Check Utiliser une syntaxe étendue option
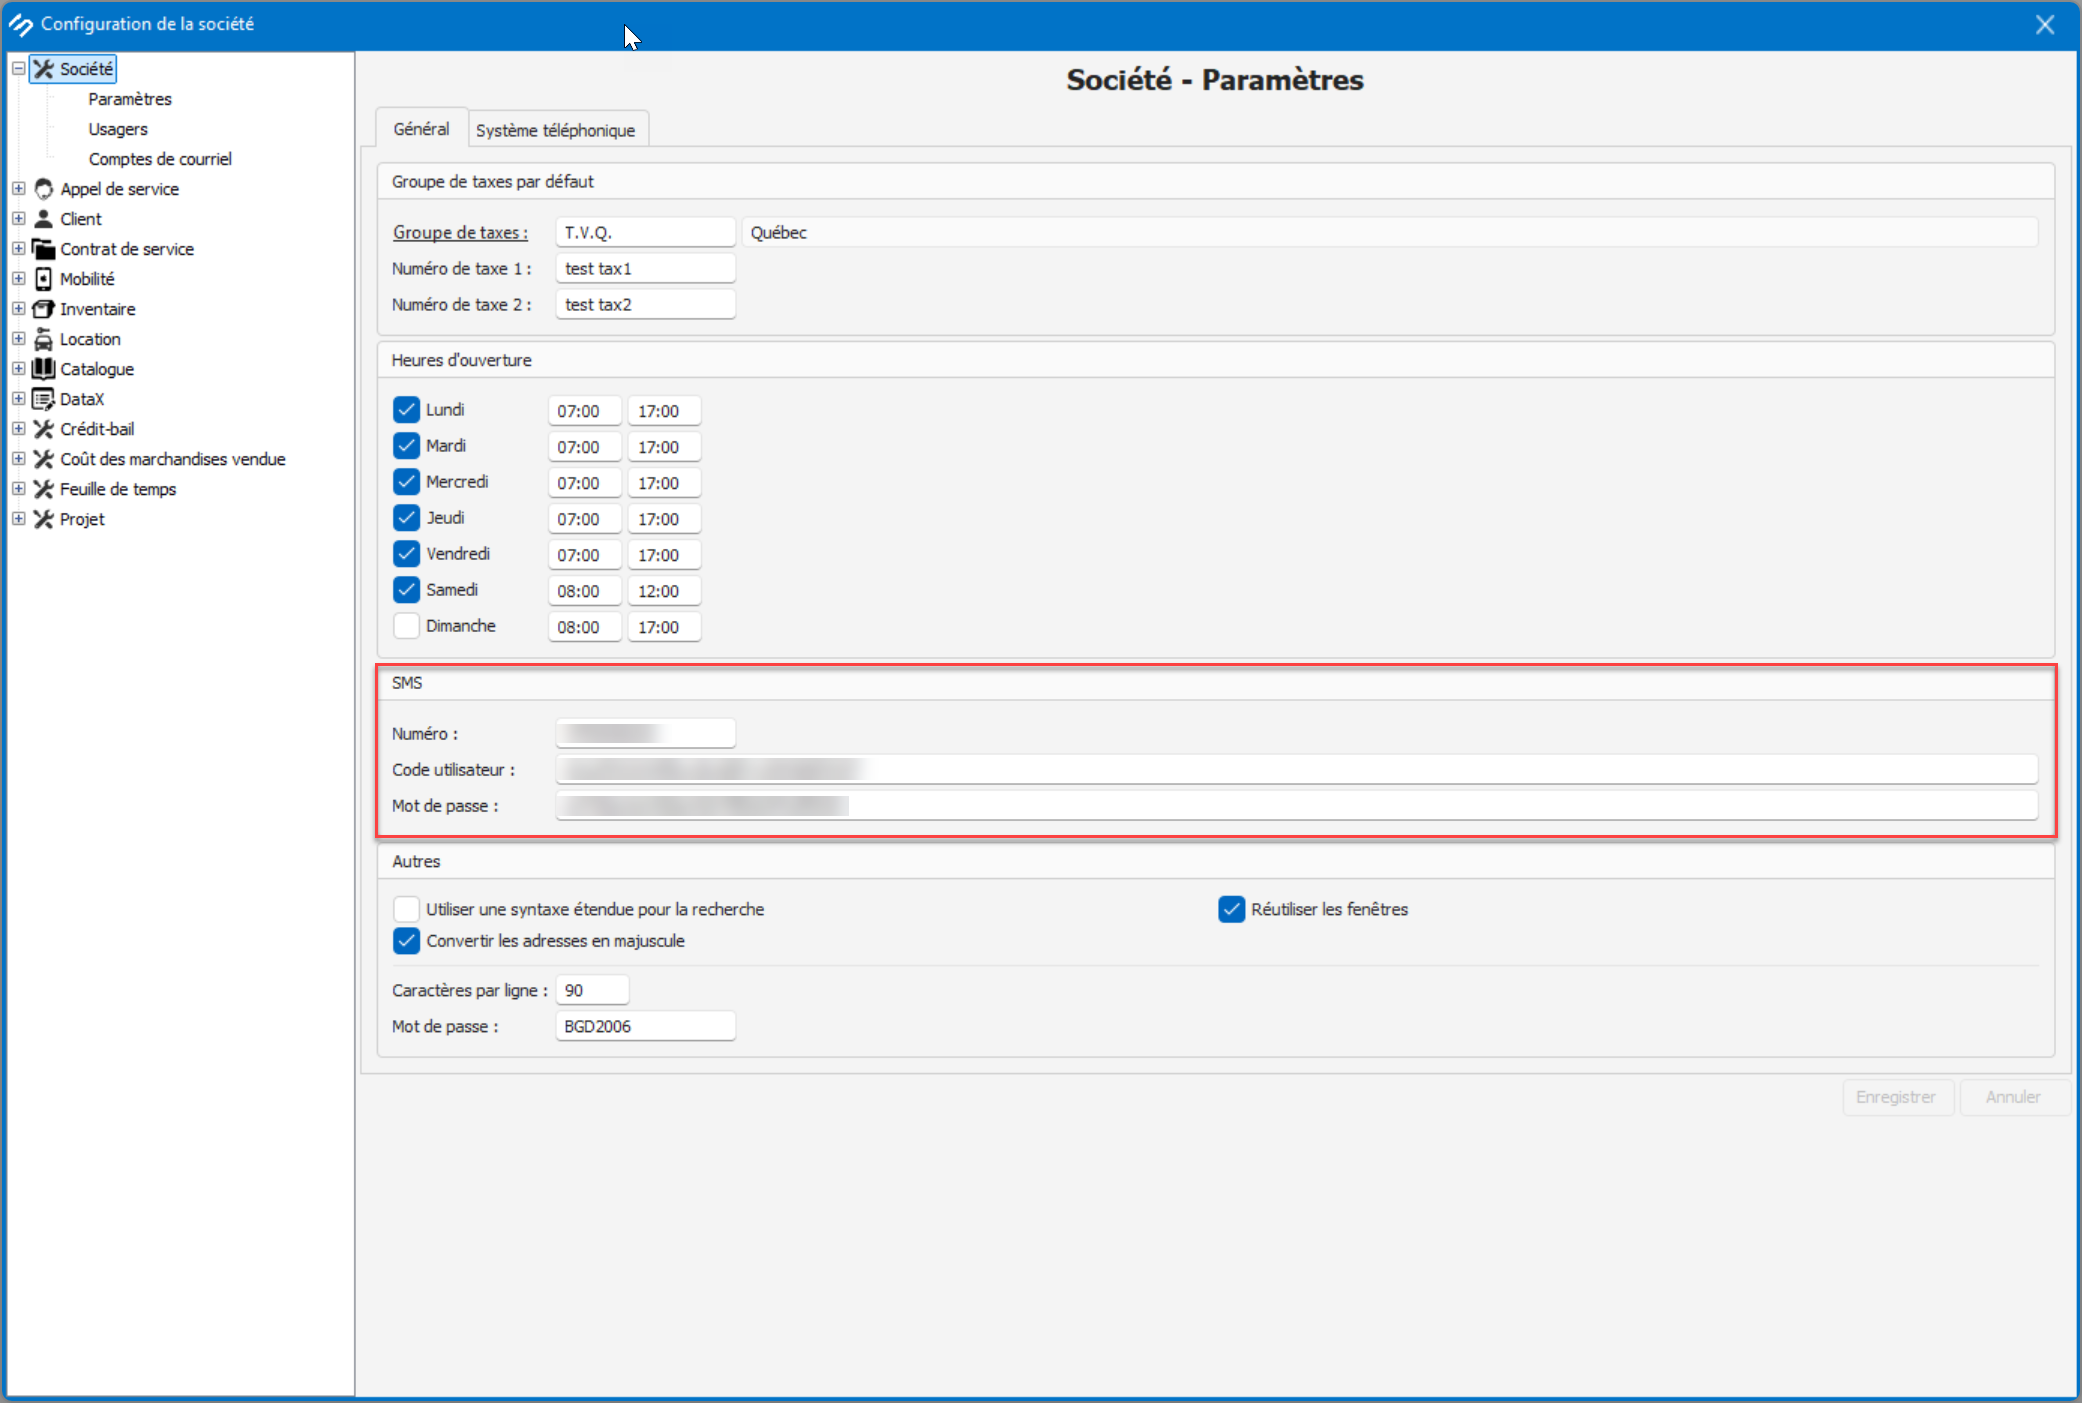This screenshot has width=2082, height=1403. coord(406,909)
